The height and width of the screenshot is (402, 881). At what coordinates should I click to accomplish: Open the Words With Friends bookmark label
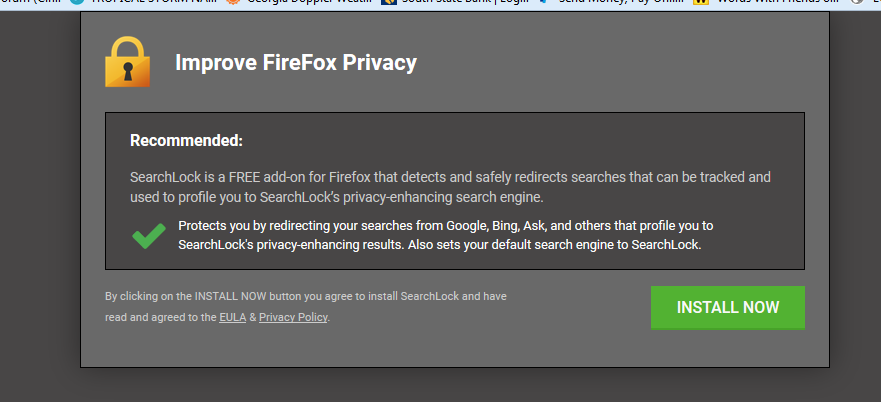(x=775, y=2)
